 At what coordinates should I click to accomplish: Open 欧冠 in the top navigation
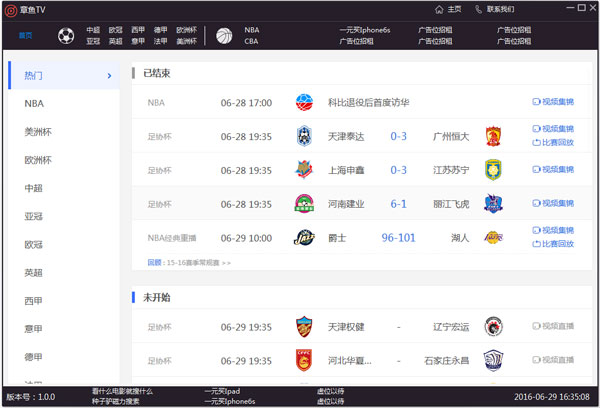(x=115, y=30)
